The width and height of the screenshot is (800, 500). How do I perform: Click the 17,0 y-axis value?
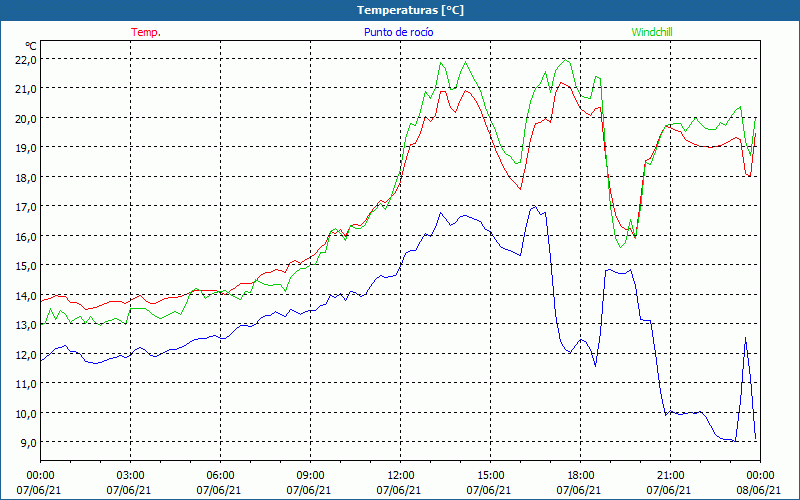pyautogui.click(x=27, y=207)
